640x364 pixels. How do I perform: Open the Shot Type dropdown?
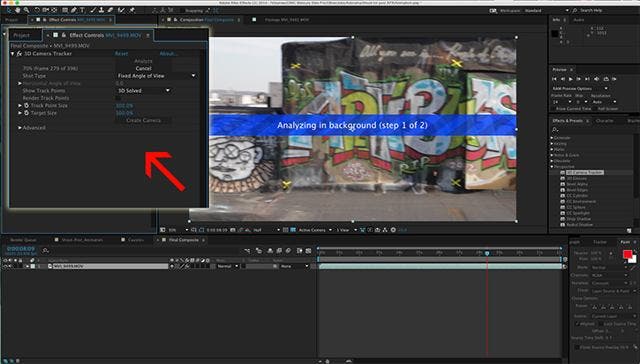click(157, 76)
